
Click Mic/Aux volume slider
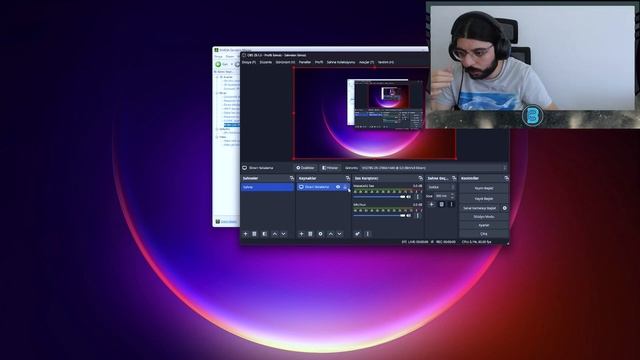tap(379, 216)
